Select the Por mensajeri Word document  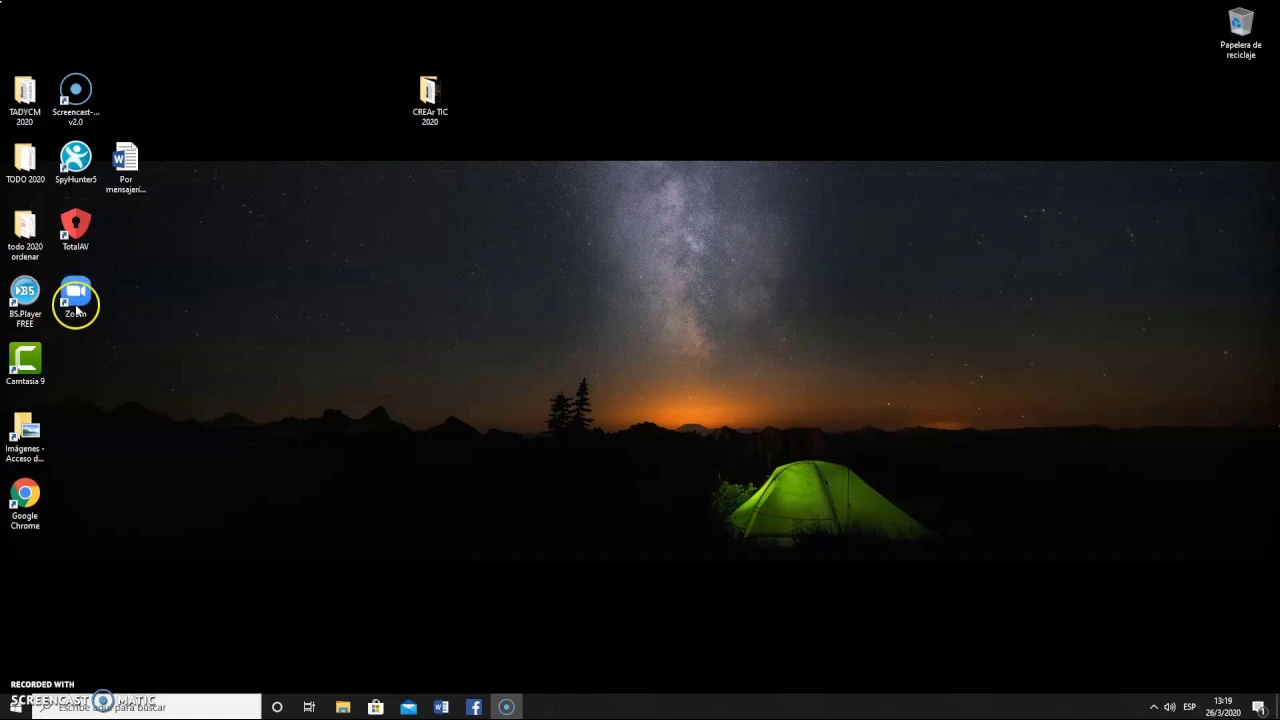coord(126,168)
